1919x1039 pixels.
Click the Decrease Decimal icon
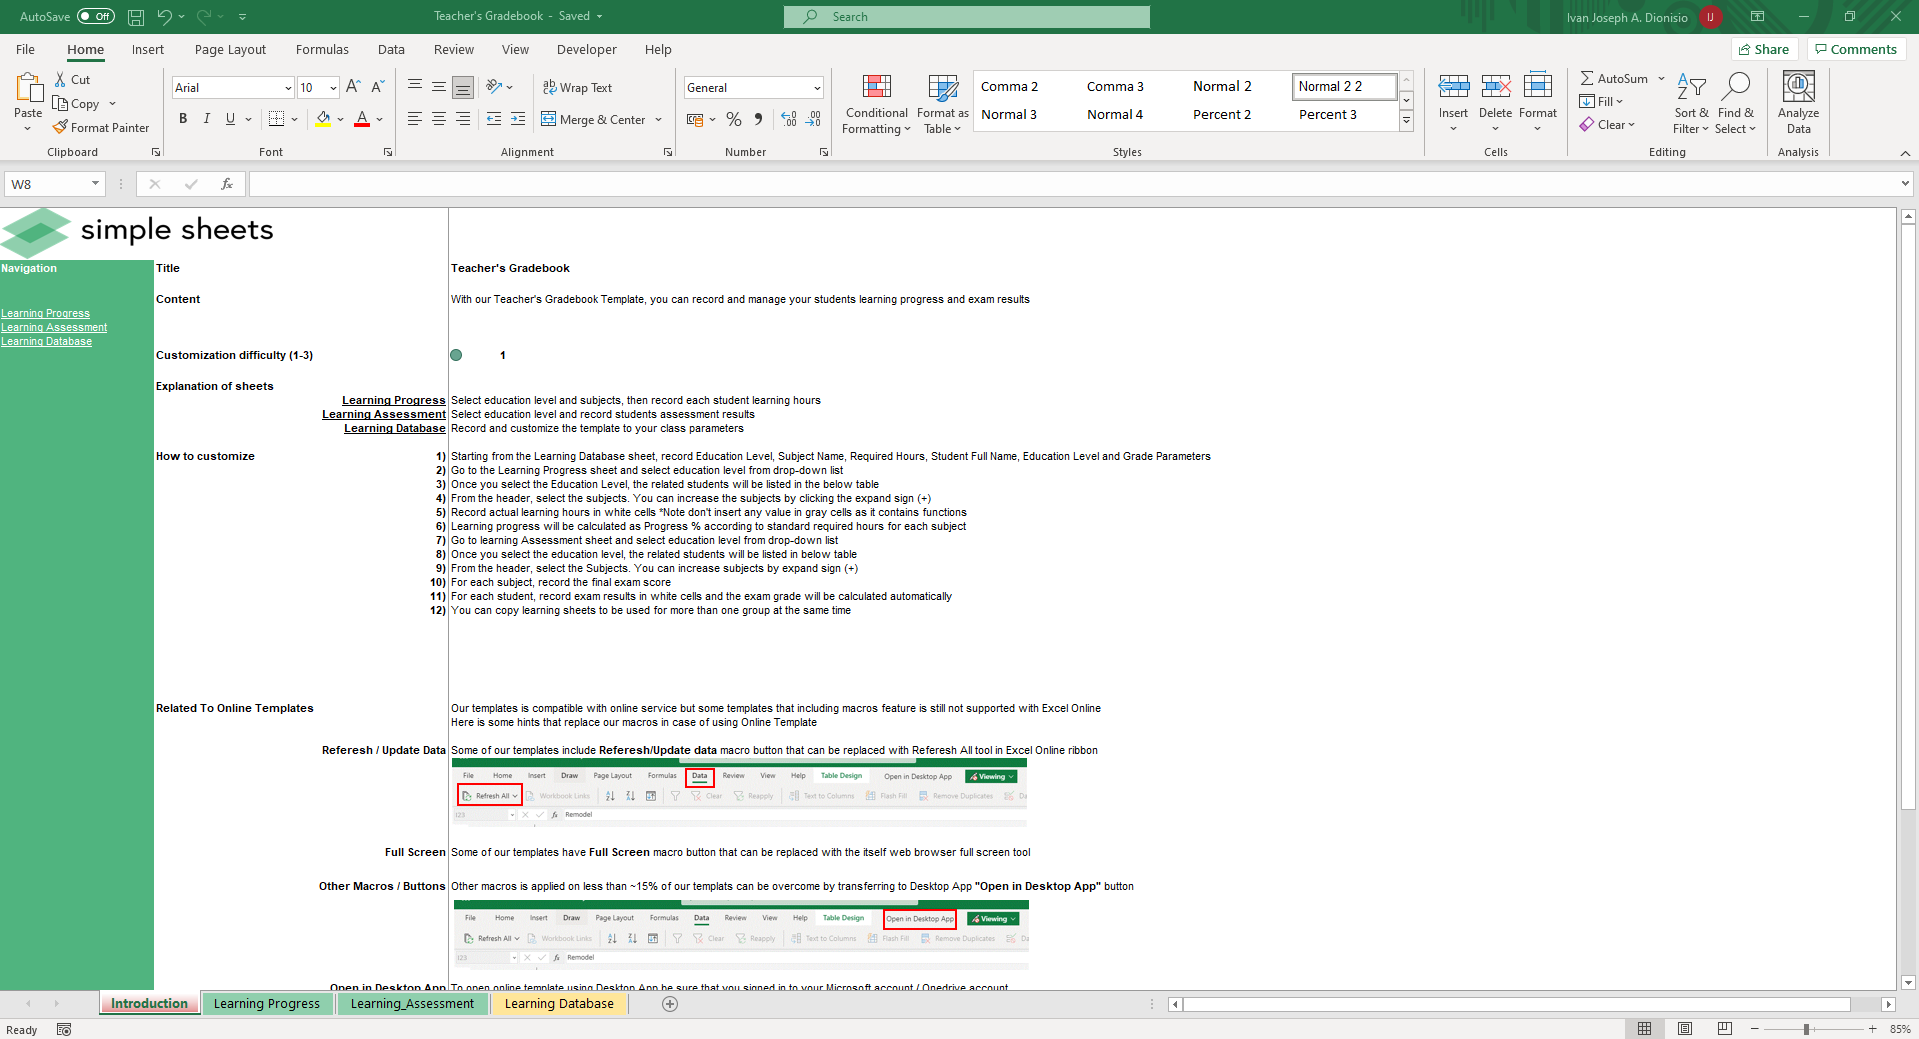pos(814,119)
